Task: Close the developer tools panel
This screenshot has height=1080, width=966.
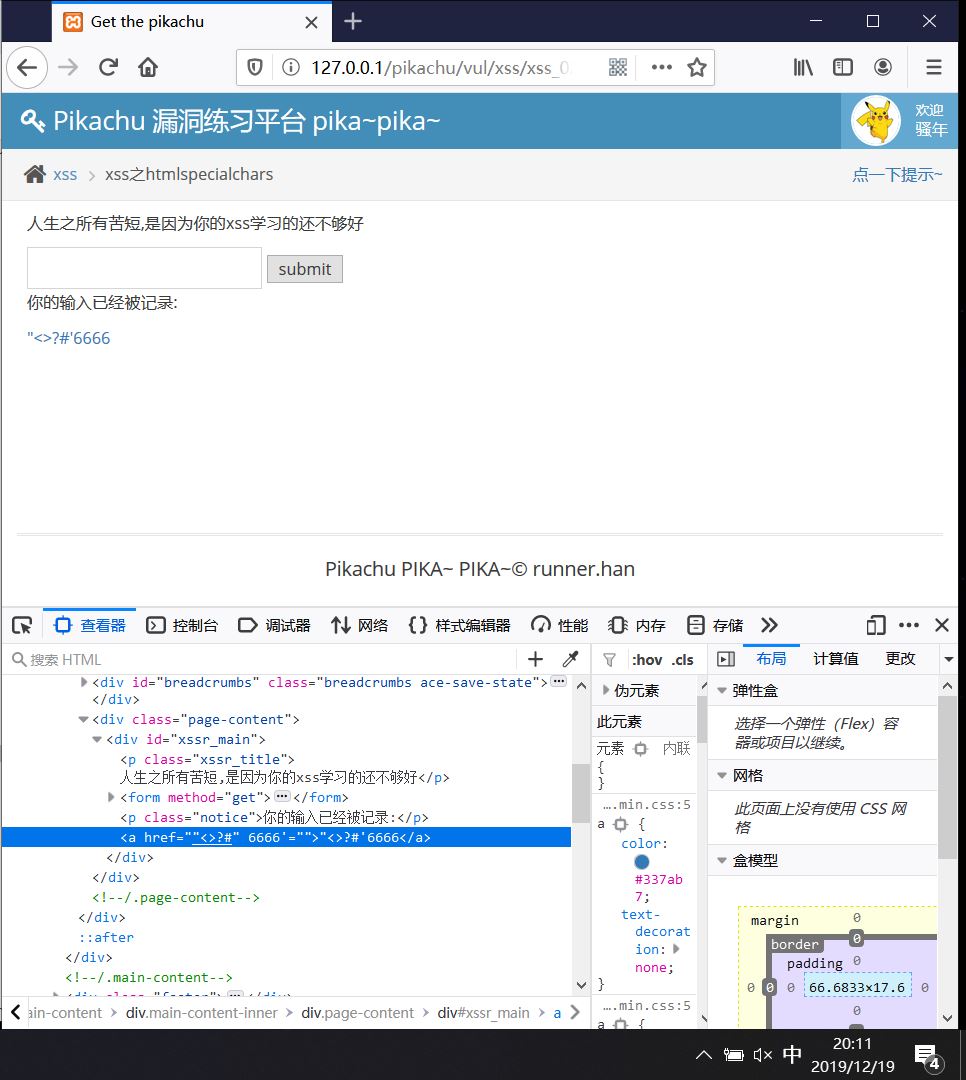Action: pos(942,625)
